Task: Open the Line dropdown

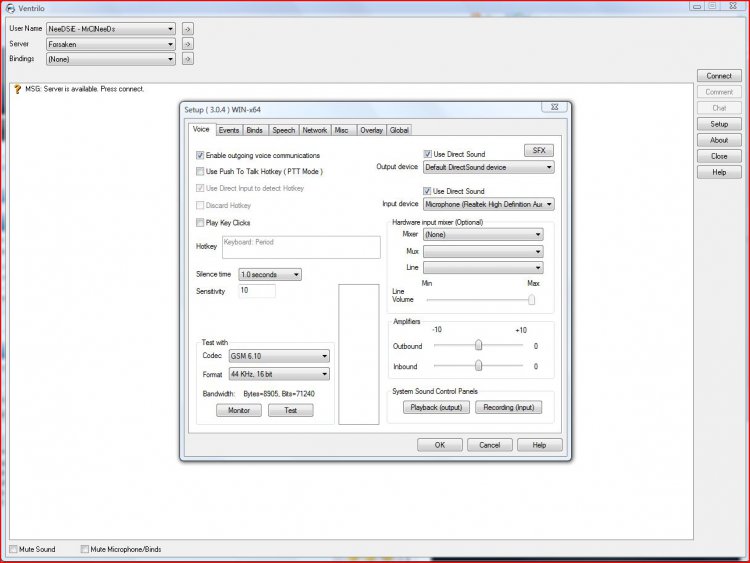Action: [x=483, y=267]
